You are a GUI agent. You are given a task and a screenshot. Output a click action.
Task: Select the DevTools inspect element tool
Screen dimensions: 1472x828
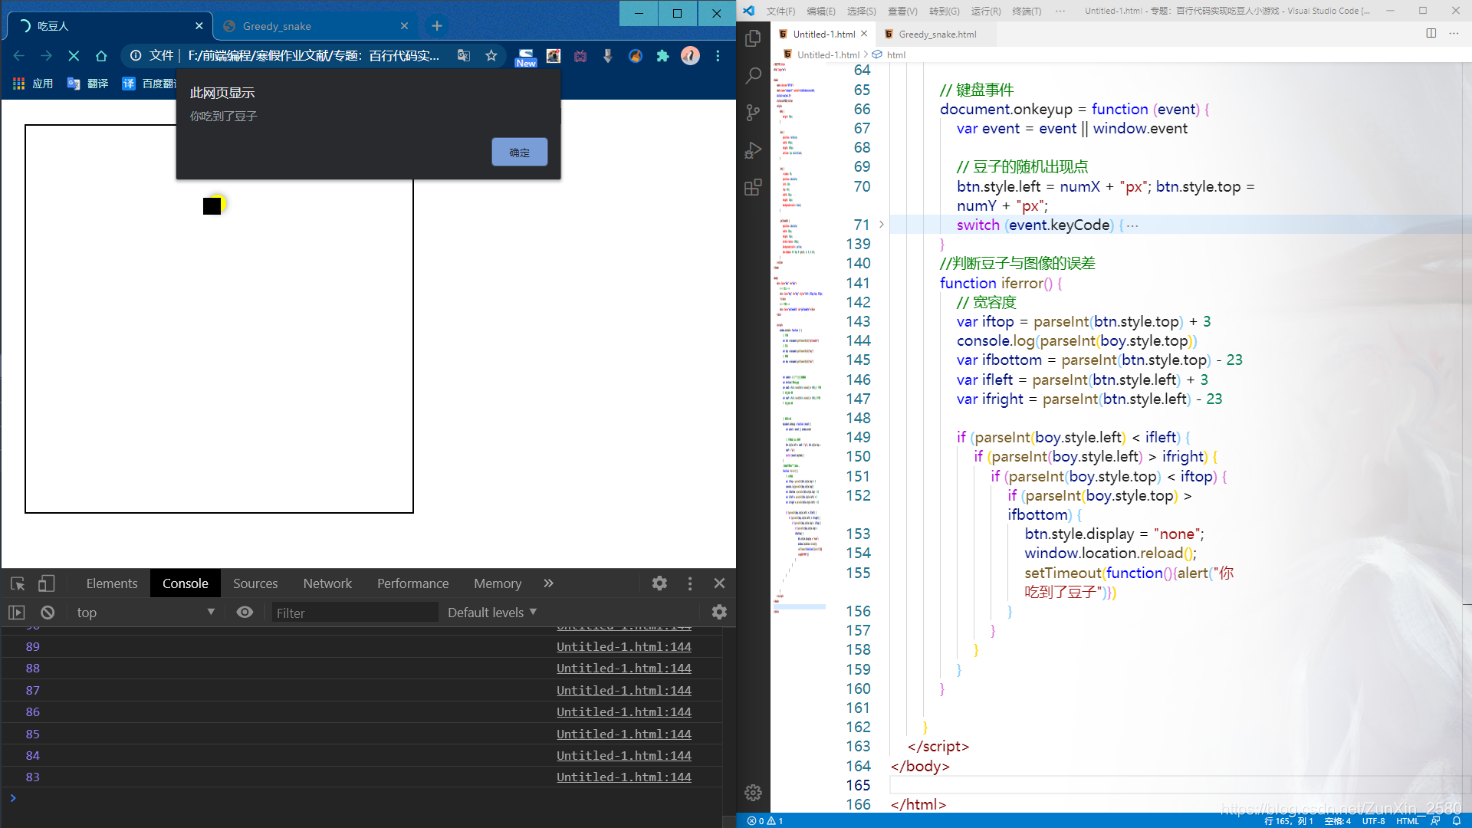point(18,583)
